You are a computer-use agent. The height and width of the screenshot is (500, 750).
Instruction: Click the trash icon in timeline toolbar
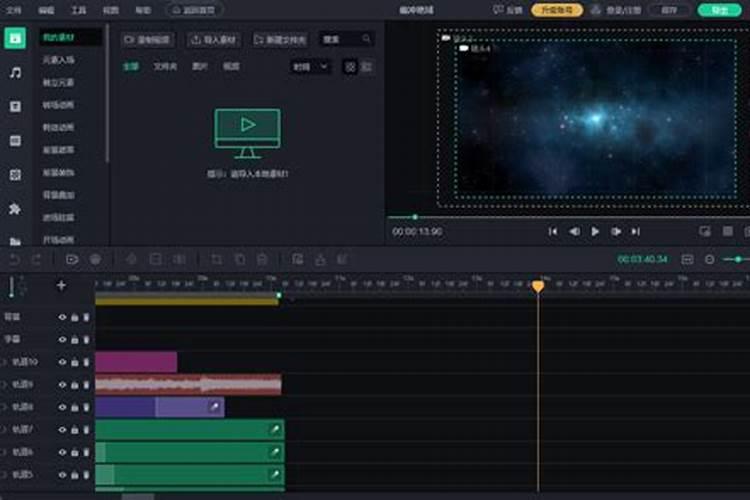click(262, 259)
